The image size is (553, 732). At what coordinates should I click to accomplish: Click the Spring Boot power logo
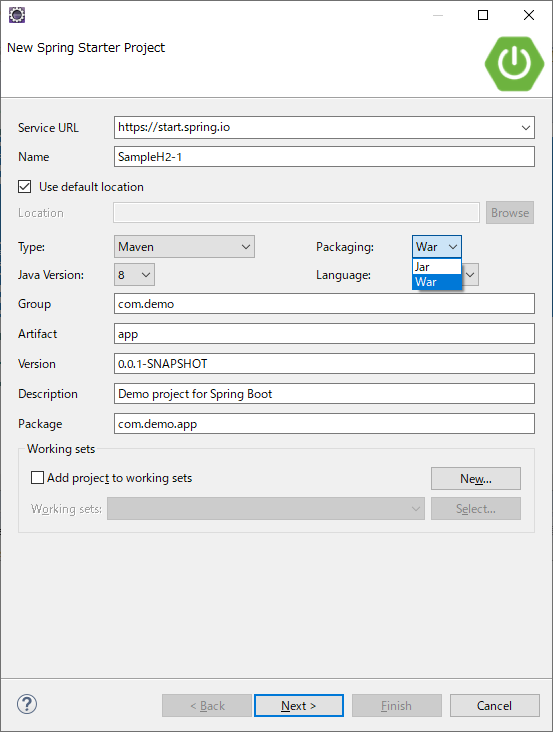coord(514,63)
